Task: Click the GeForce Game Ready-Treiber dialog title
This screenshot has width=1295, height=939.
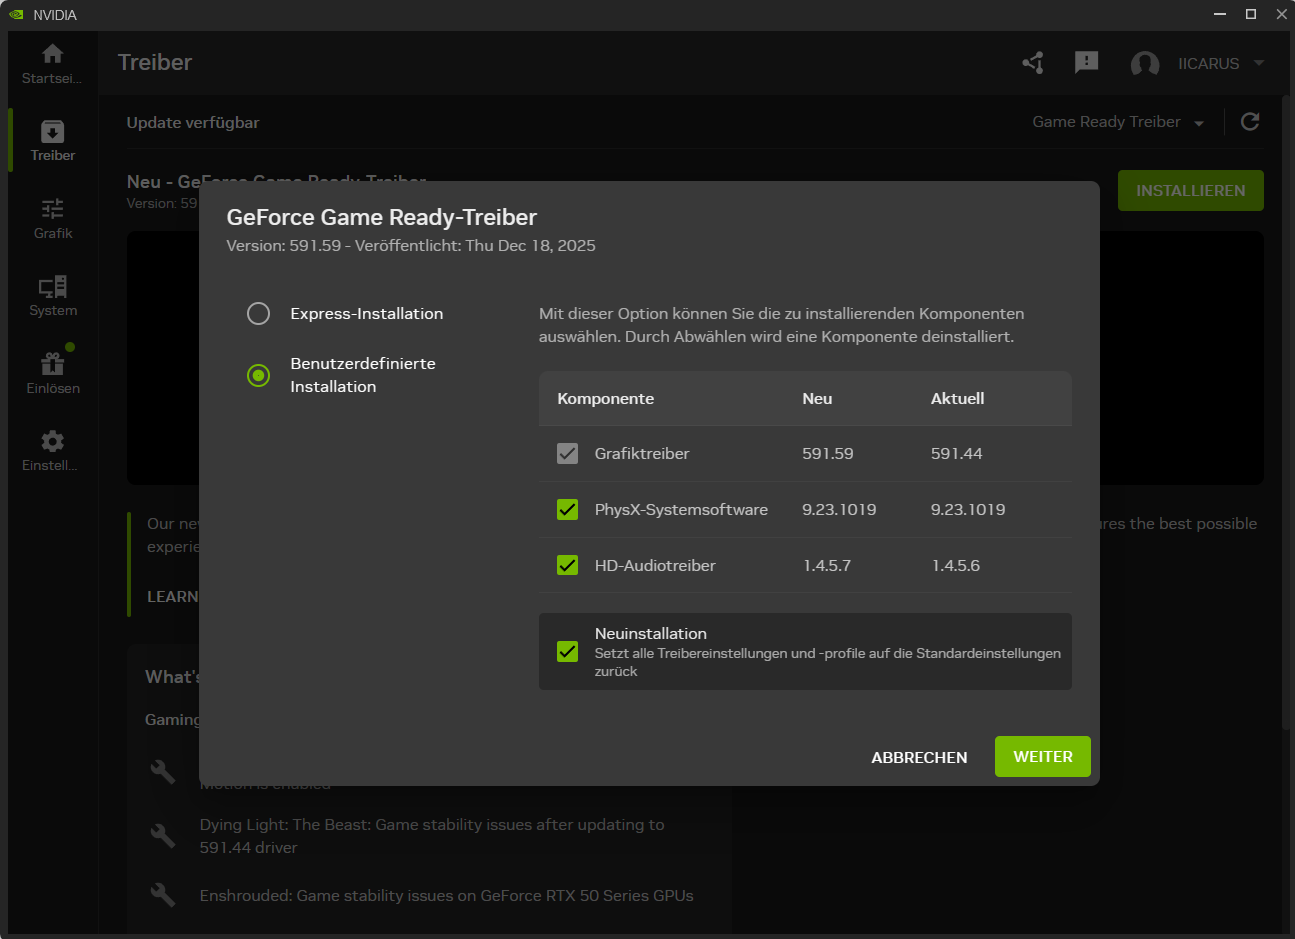Action: click(x=382, y=217)
